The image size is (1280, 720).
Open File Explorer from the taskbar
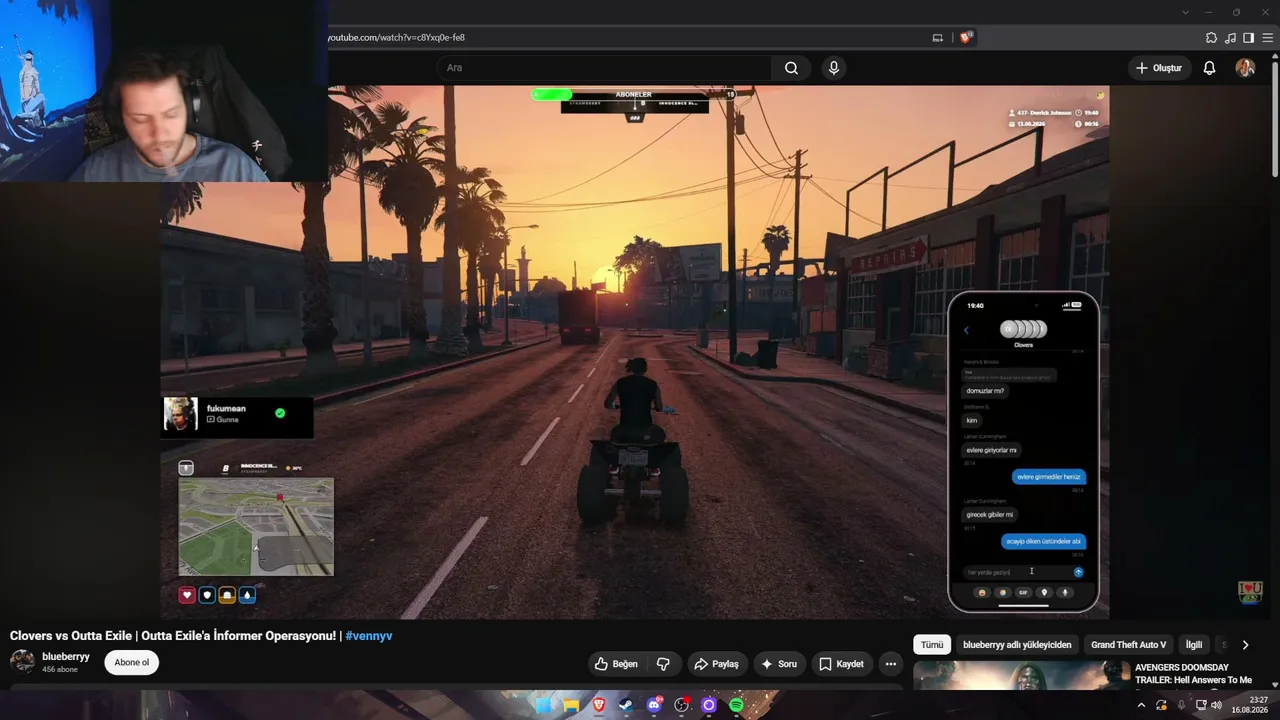click(x=571, y=705)
